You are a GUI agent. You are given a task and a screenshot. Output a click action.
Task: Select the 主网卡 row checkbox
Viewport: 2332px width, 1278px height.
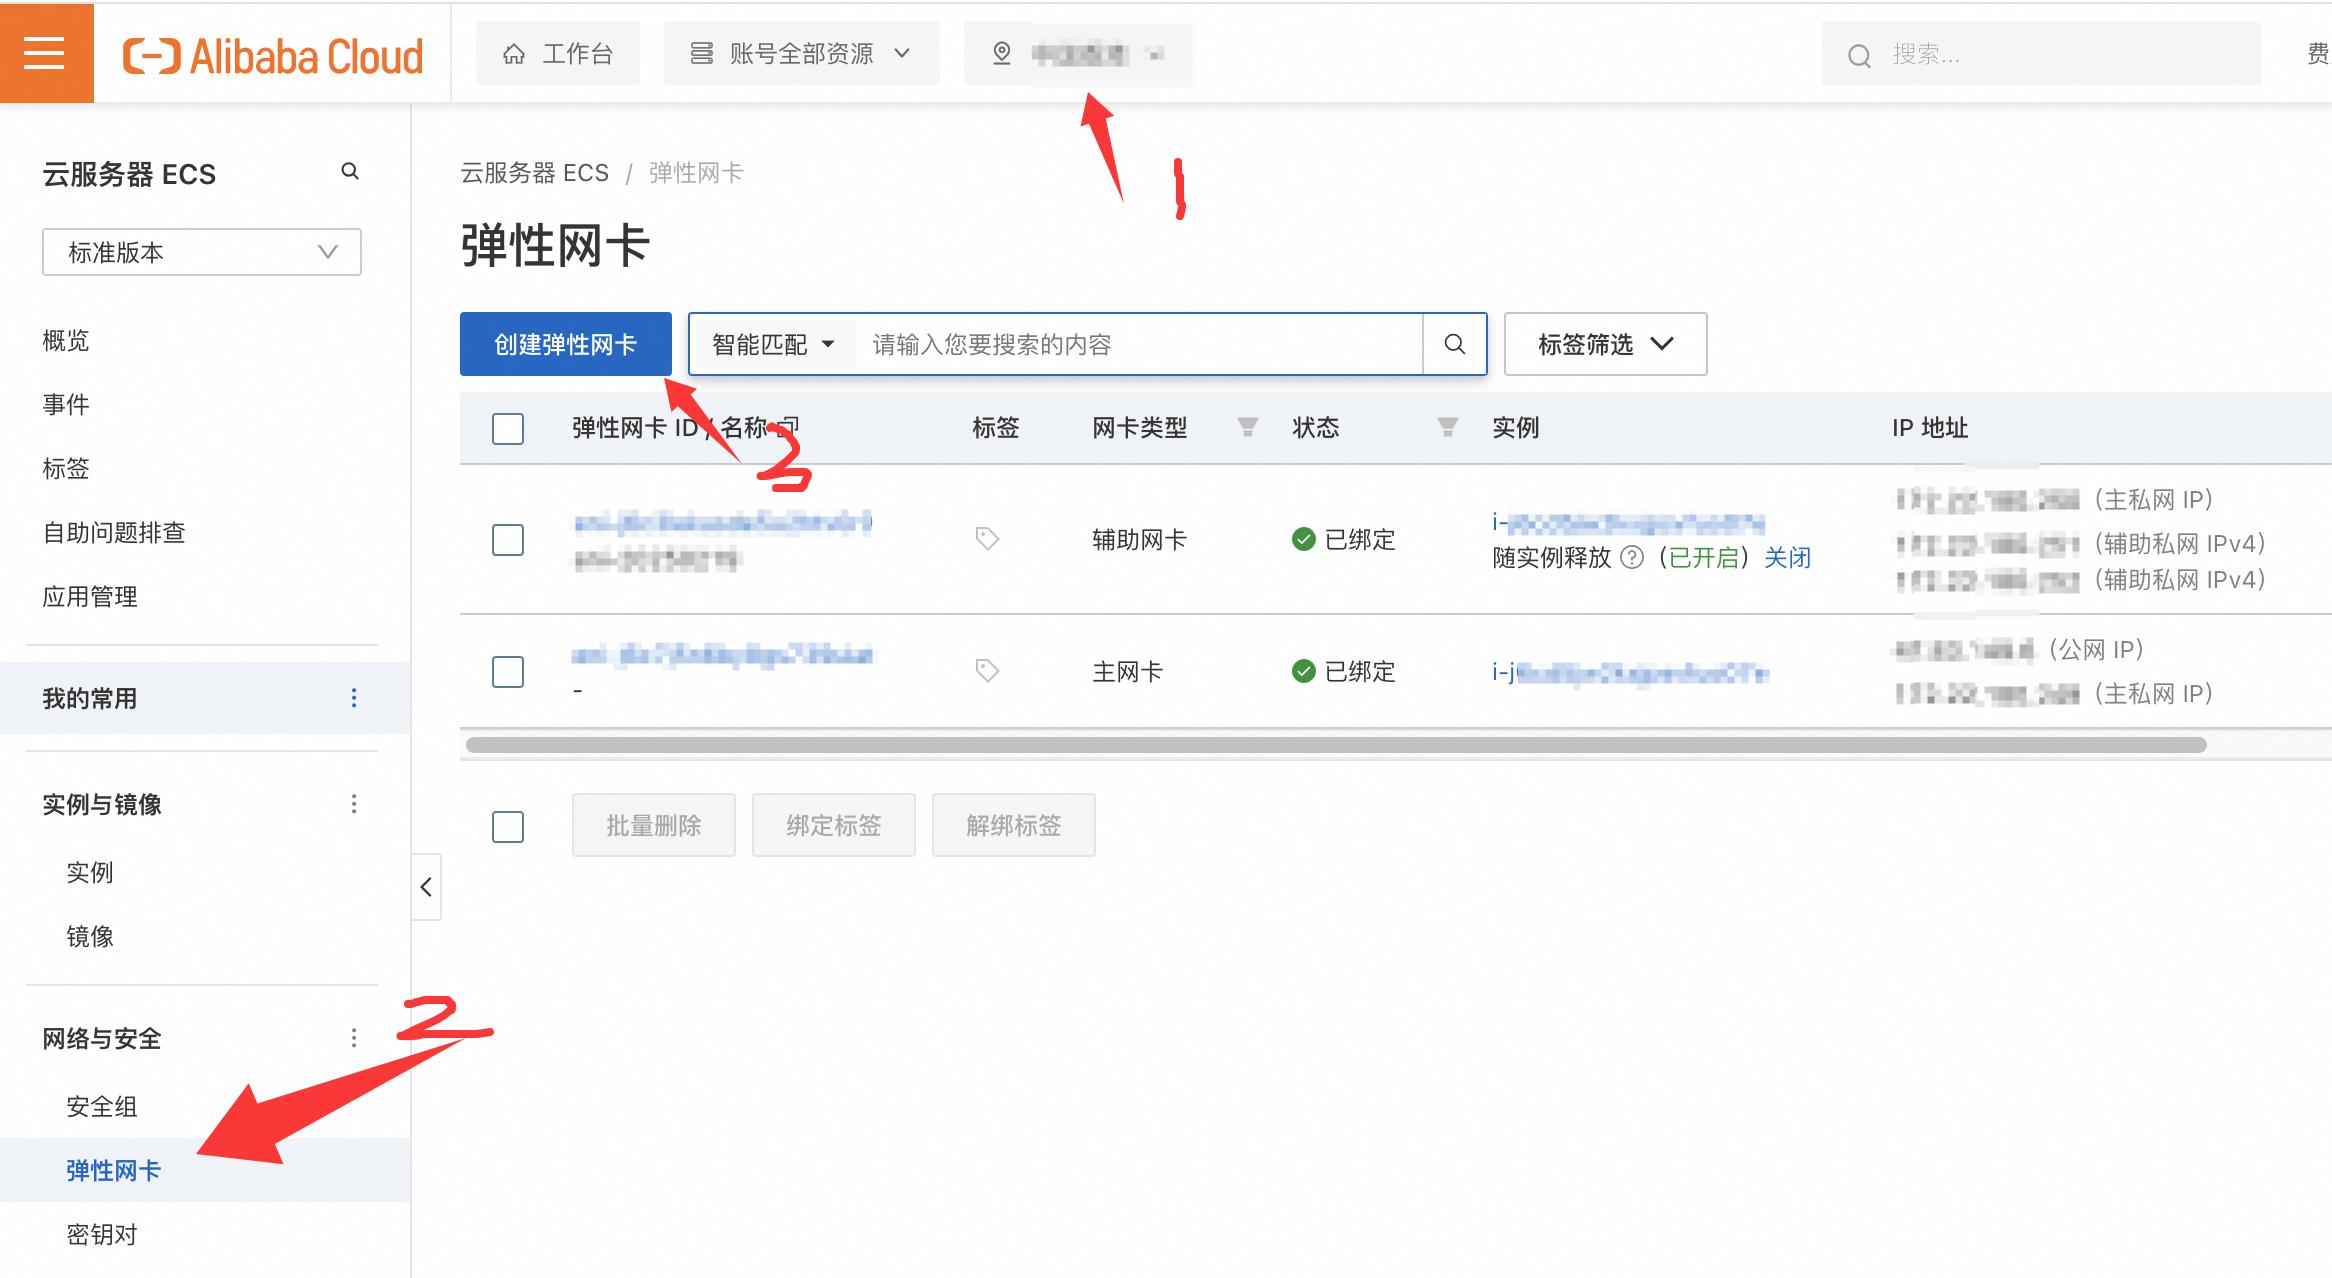coord(508,672)
